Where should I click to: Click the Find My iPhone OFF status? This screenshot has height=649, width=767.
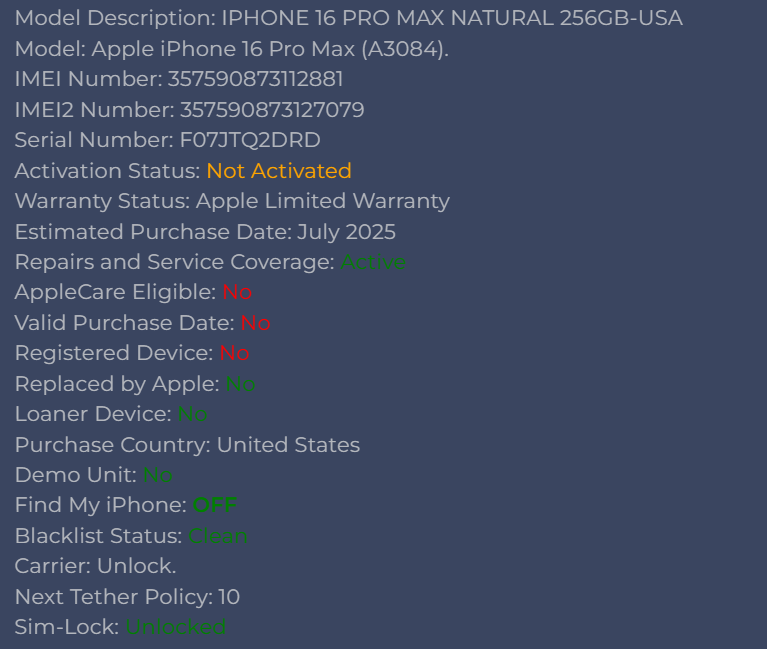[214, 505]
